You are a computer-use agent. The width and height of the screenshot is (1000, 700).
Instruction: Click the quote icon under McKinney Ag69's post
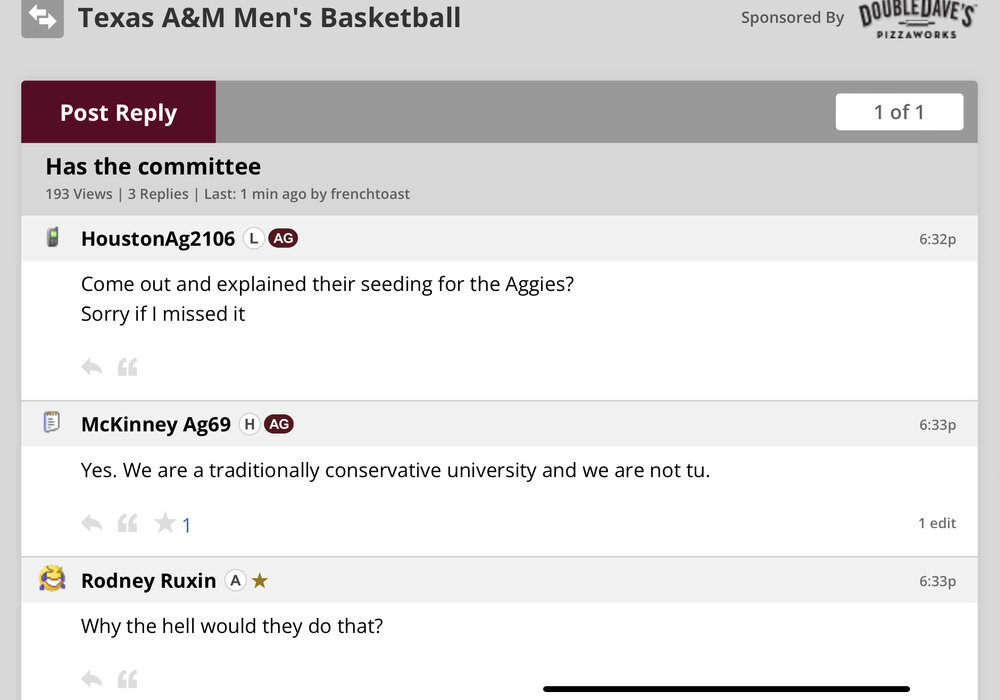point(127,523)
